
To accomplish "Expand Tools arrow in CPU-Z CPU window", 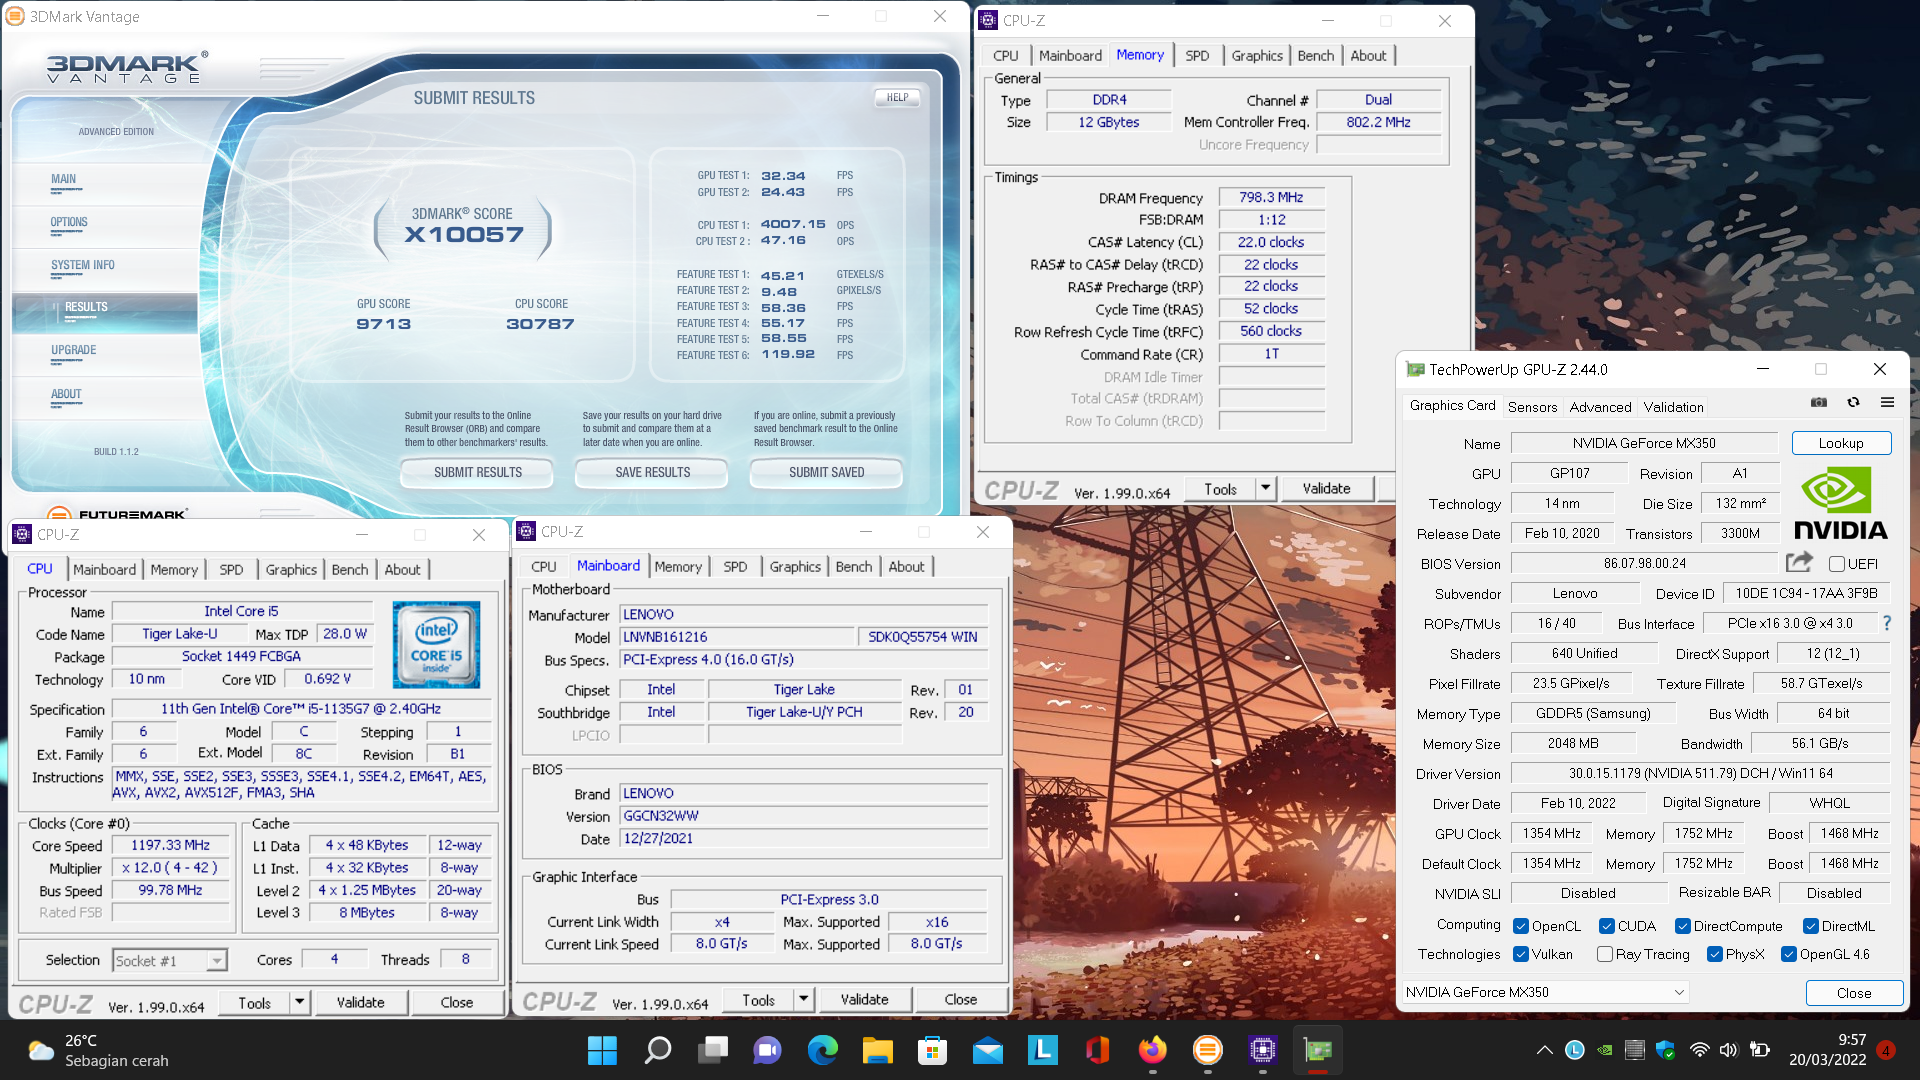I will pyautogui.click(x=299, y=1002).
